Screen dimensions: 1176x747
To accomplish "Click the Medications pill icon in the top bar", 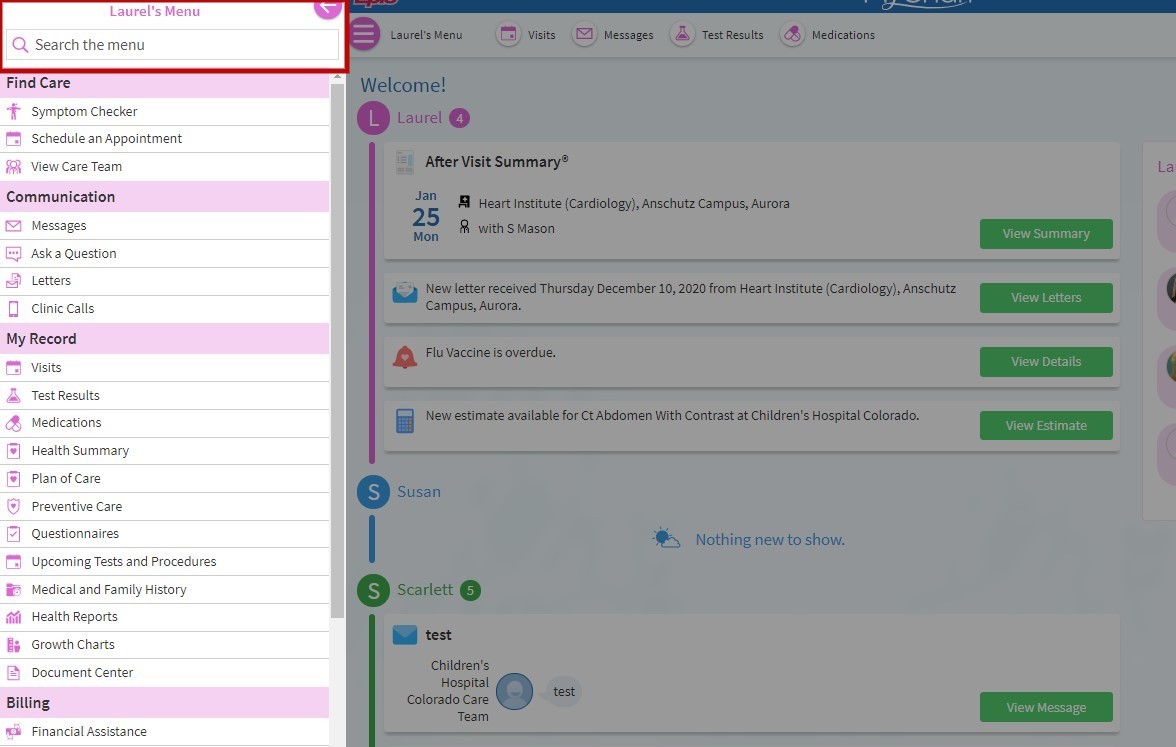I will [x=792, y=34].
